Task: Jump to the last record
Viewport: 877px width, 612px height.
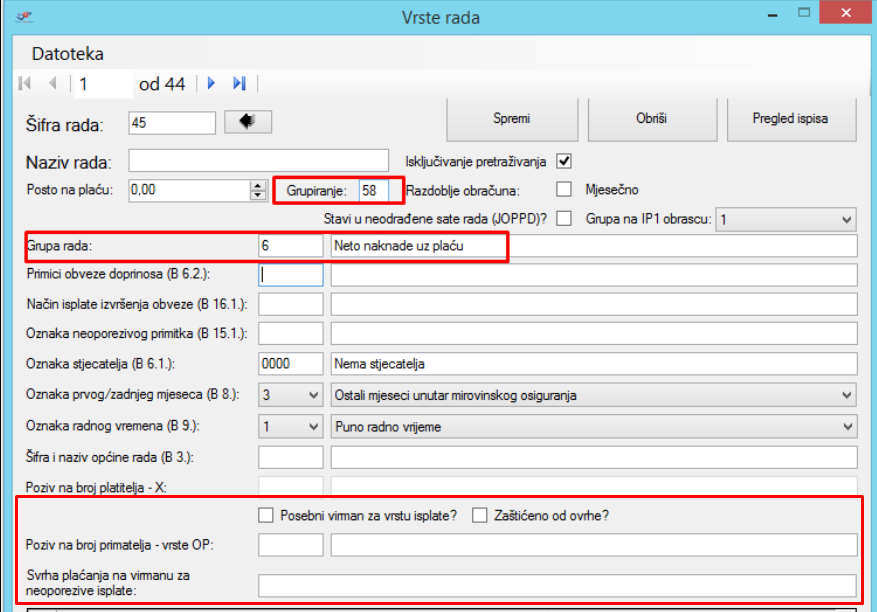Action: coord(239,84)
